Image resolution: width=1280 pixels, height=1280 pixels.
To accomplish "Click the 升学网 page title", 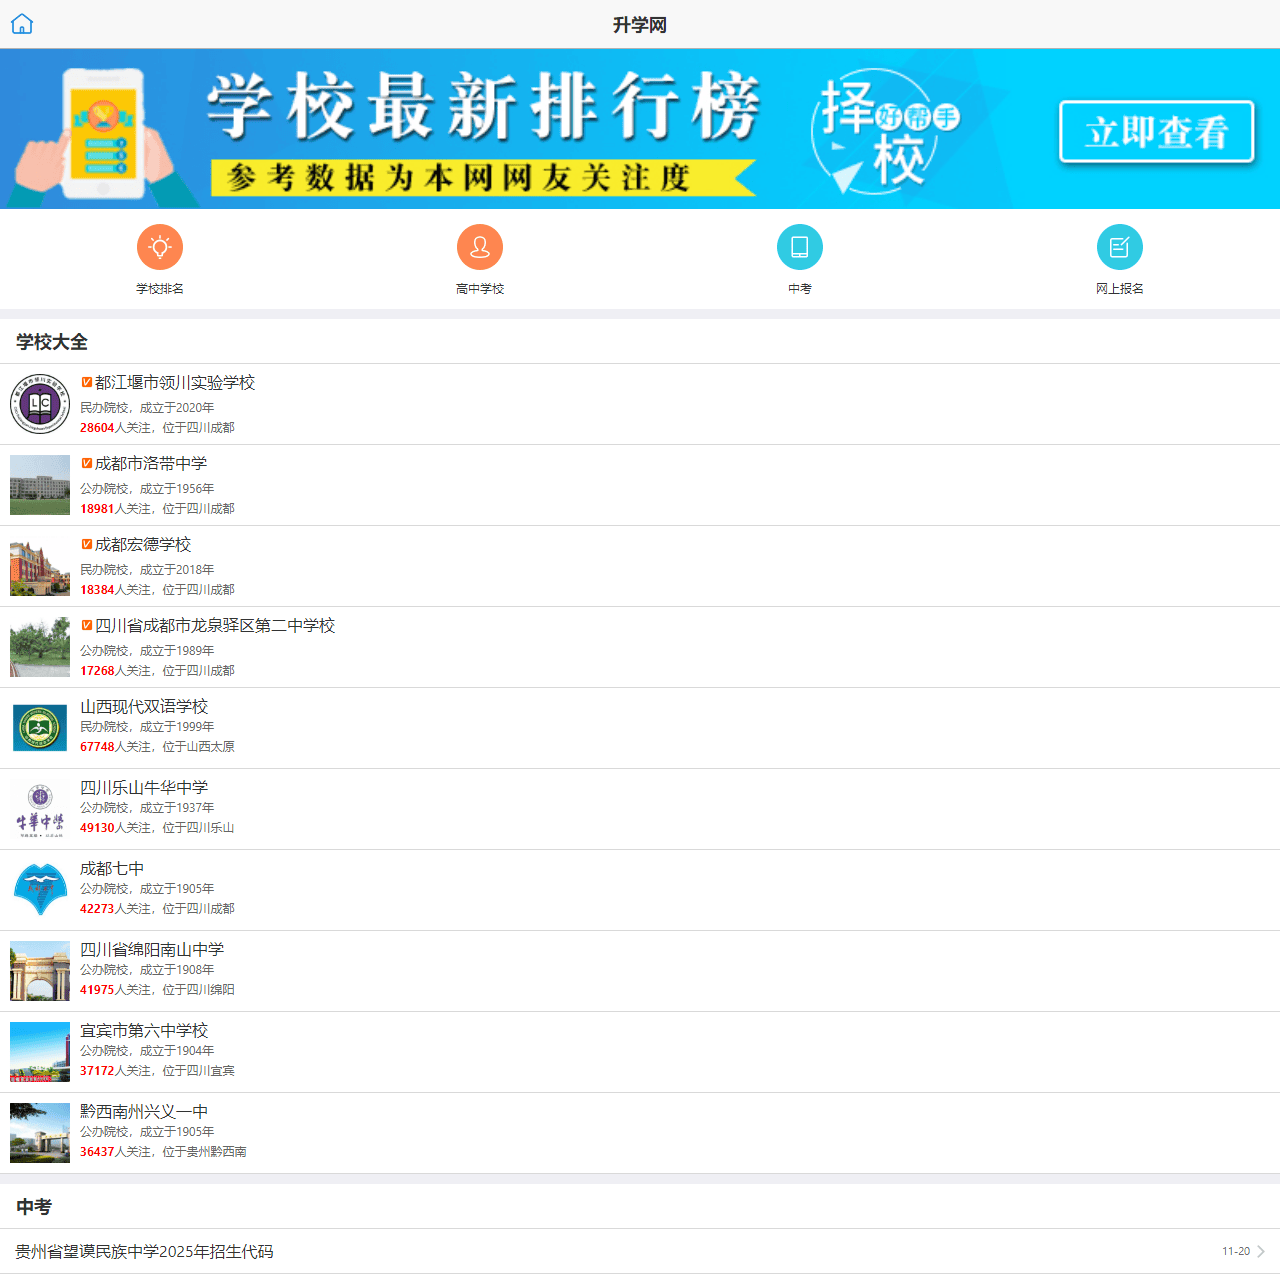I will point(640,25).
